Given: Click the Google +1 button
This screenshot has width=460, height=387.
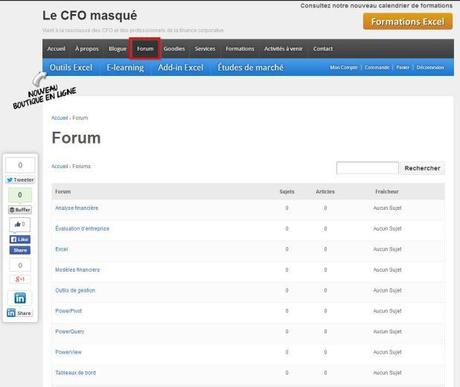Looking at the screenshot, I should click(20, 279).
